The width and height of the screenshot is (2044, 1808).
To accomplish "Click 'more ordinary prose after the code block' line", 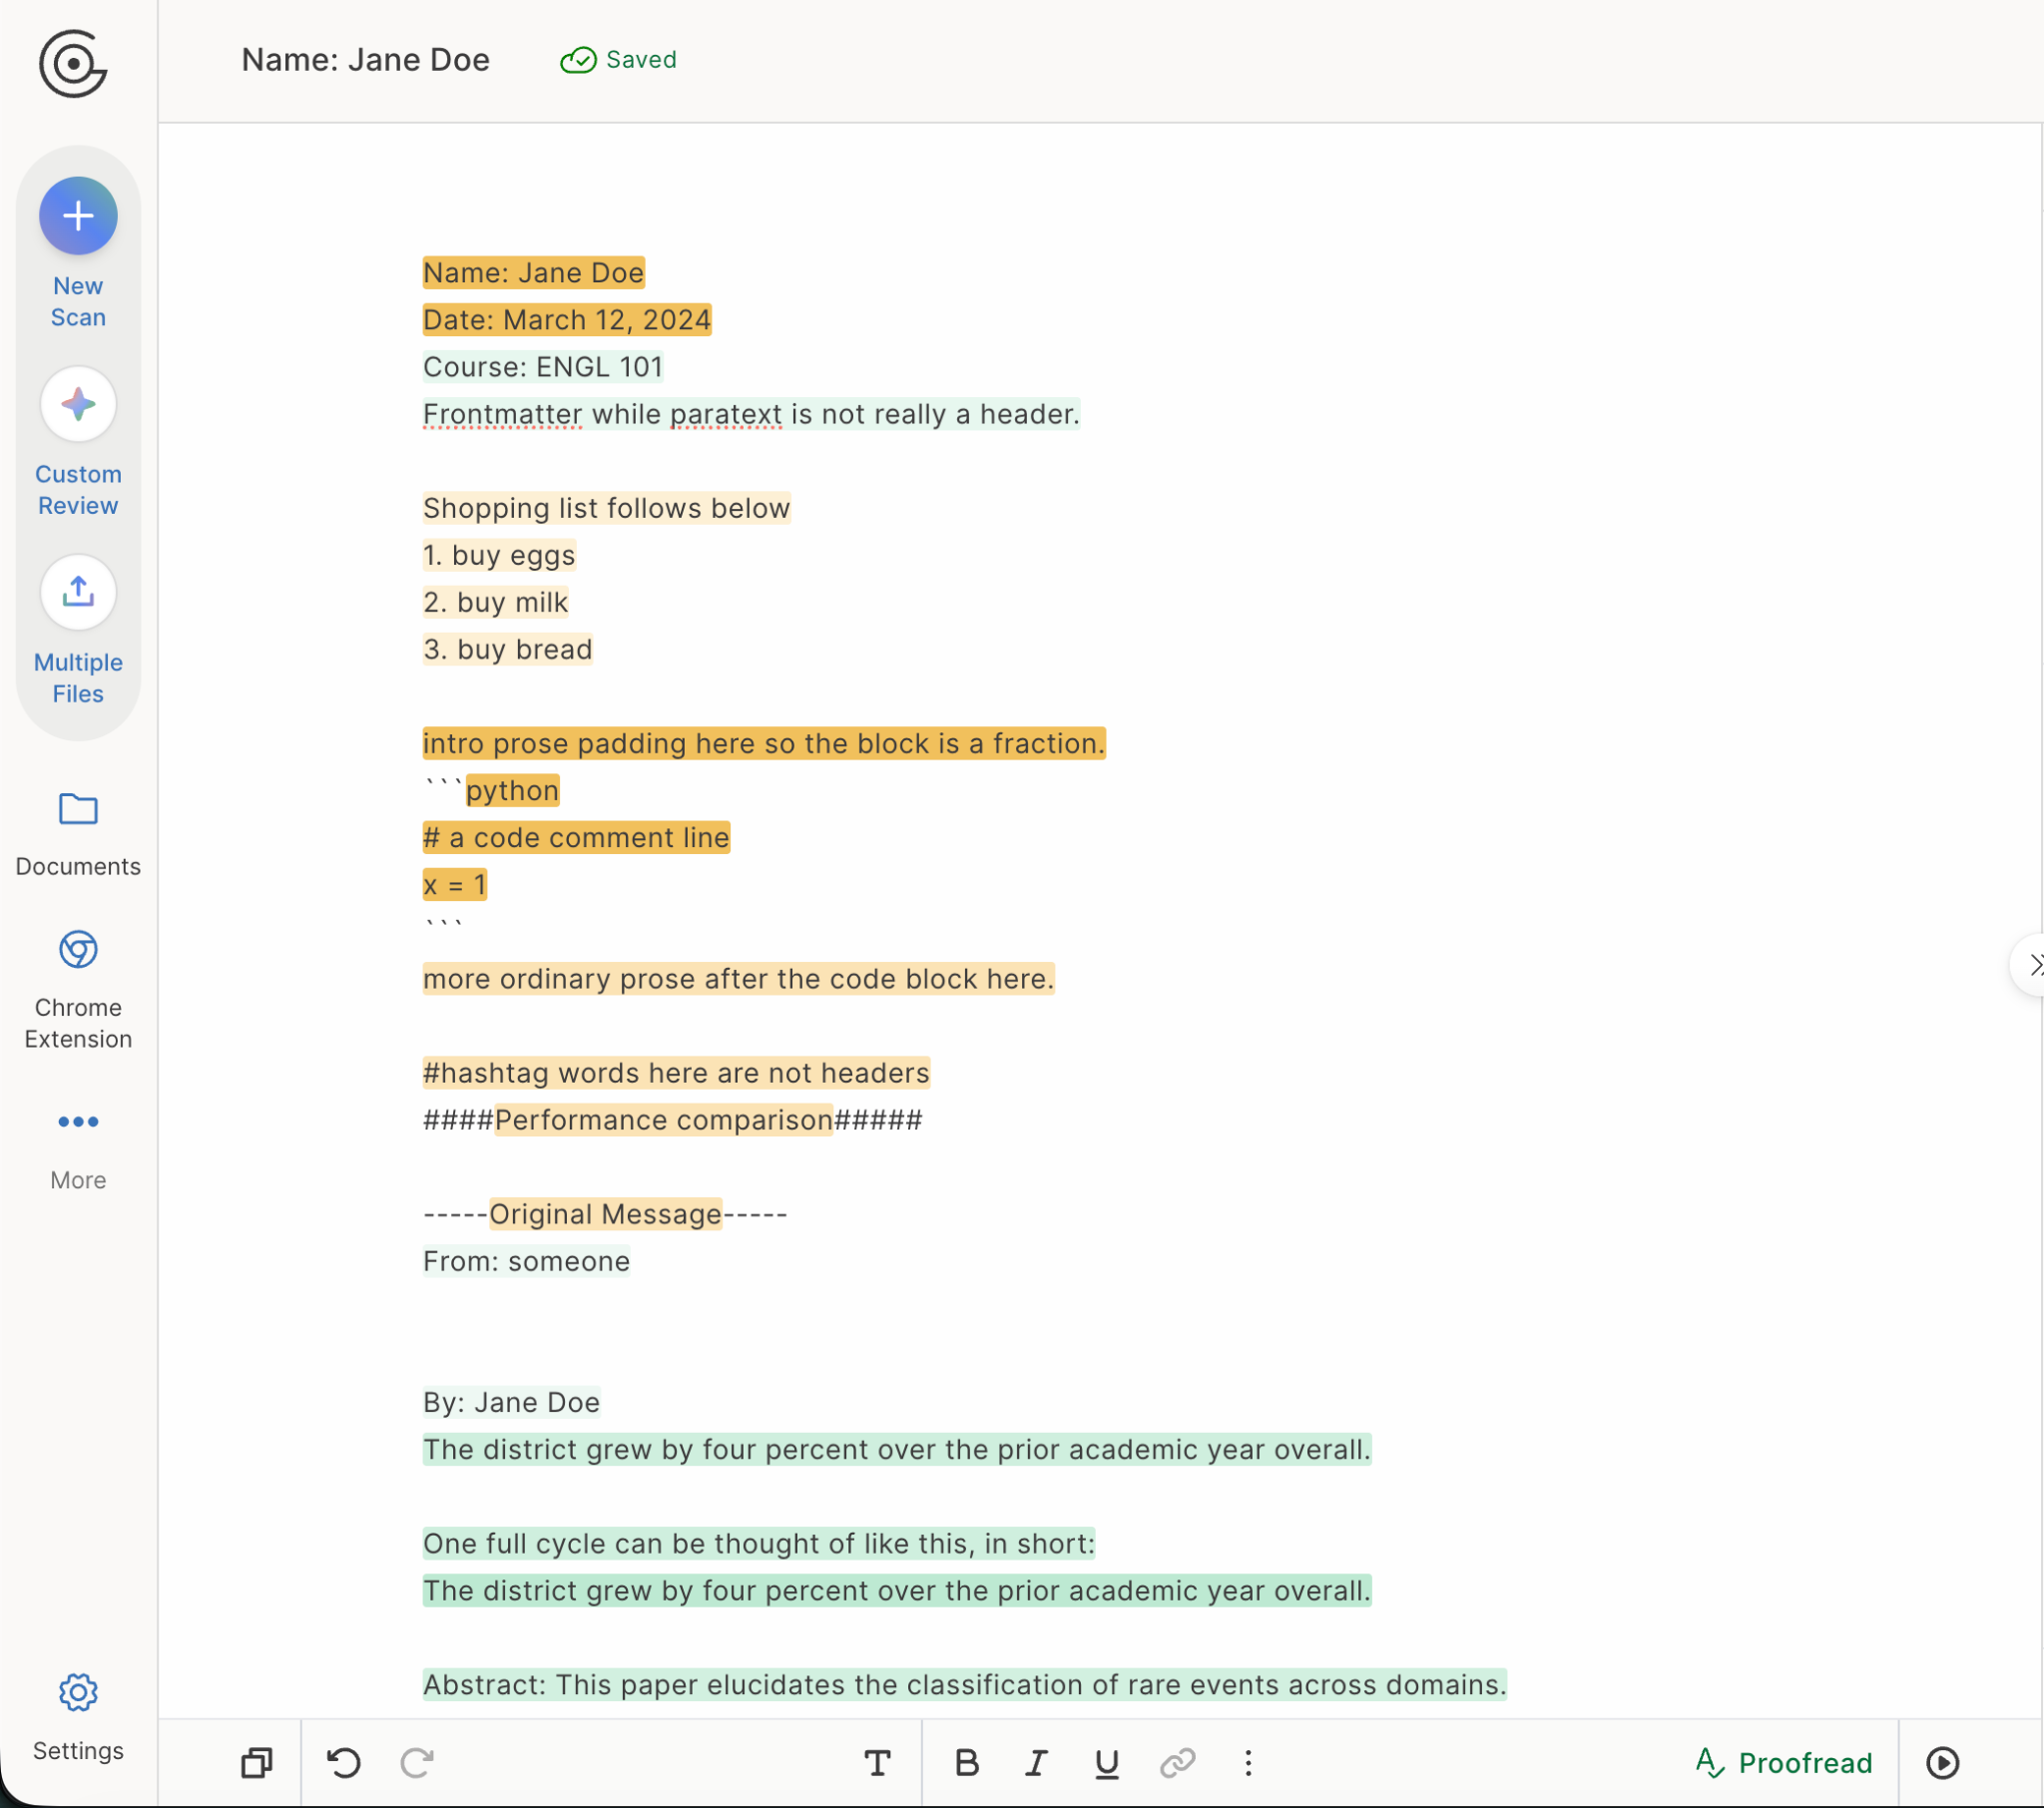I will tap(738, 978).
